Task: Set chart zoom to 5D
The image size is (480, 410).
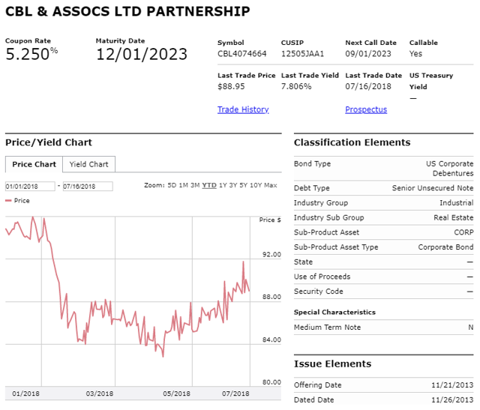Action: (172, 185)
